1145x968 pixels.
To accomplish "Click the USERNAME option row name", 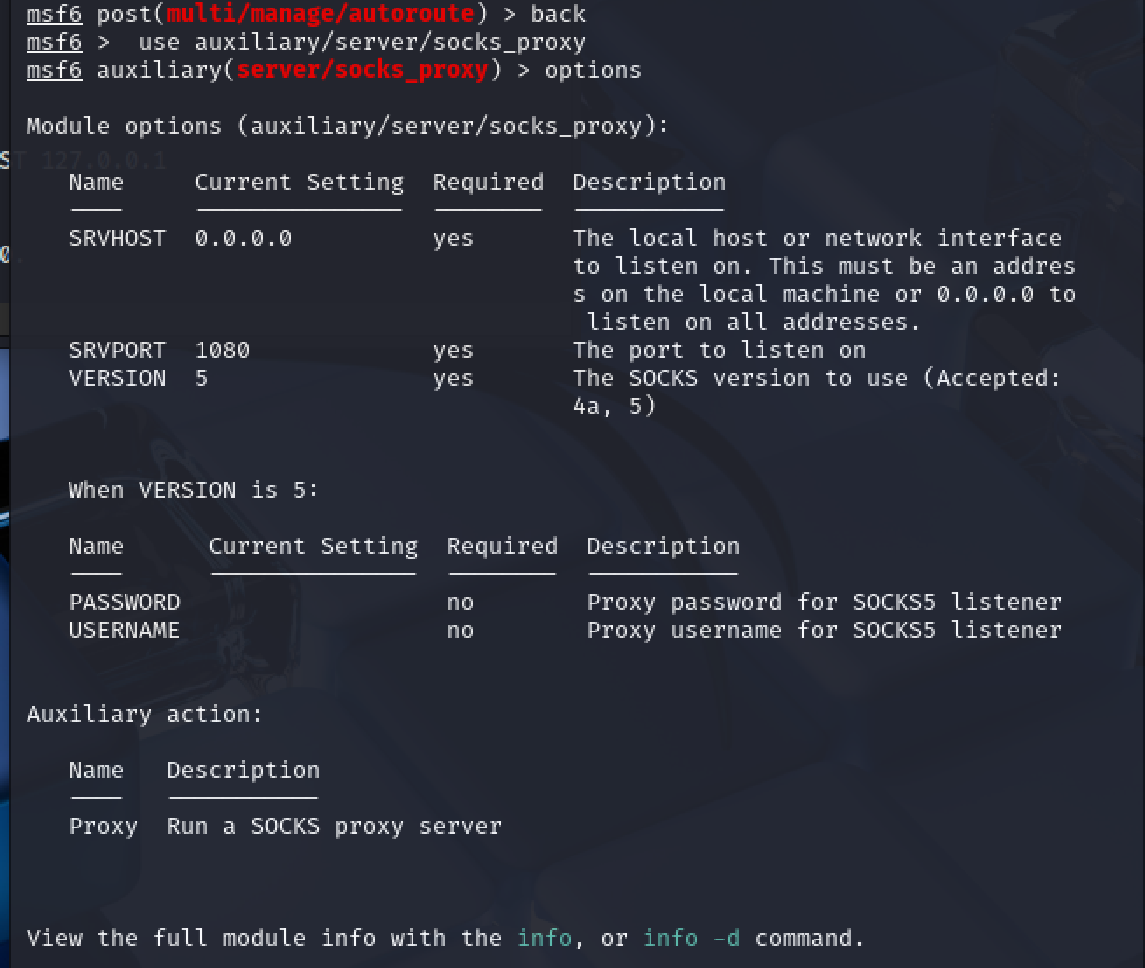I will (x=124, y=630).
